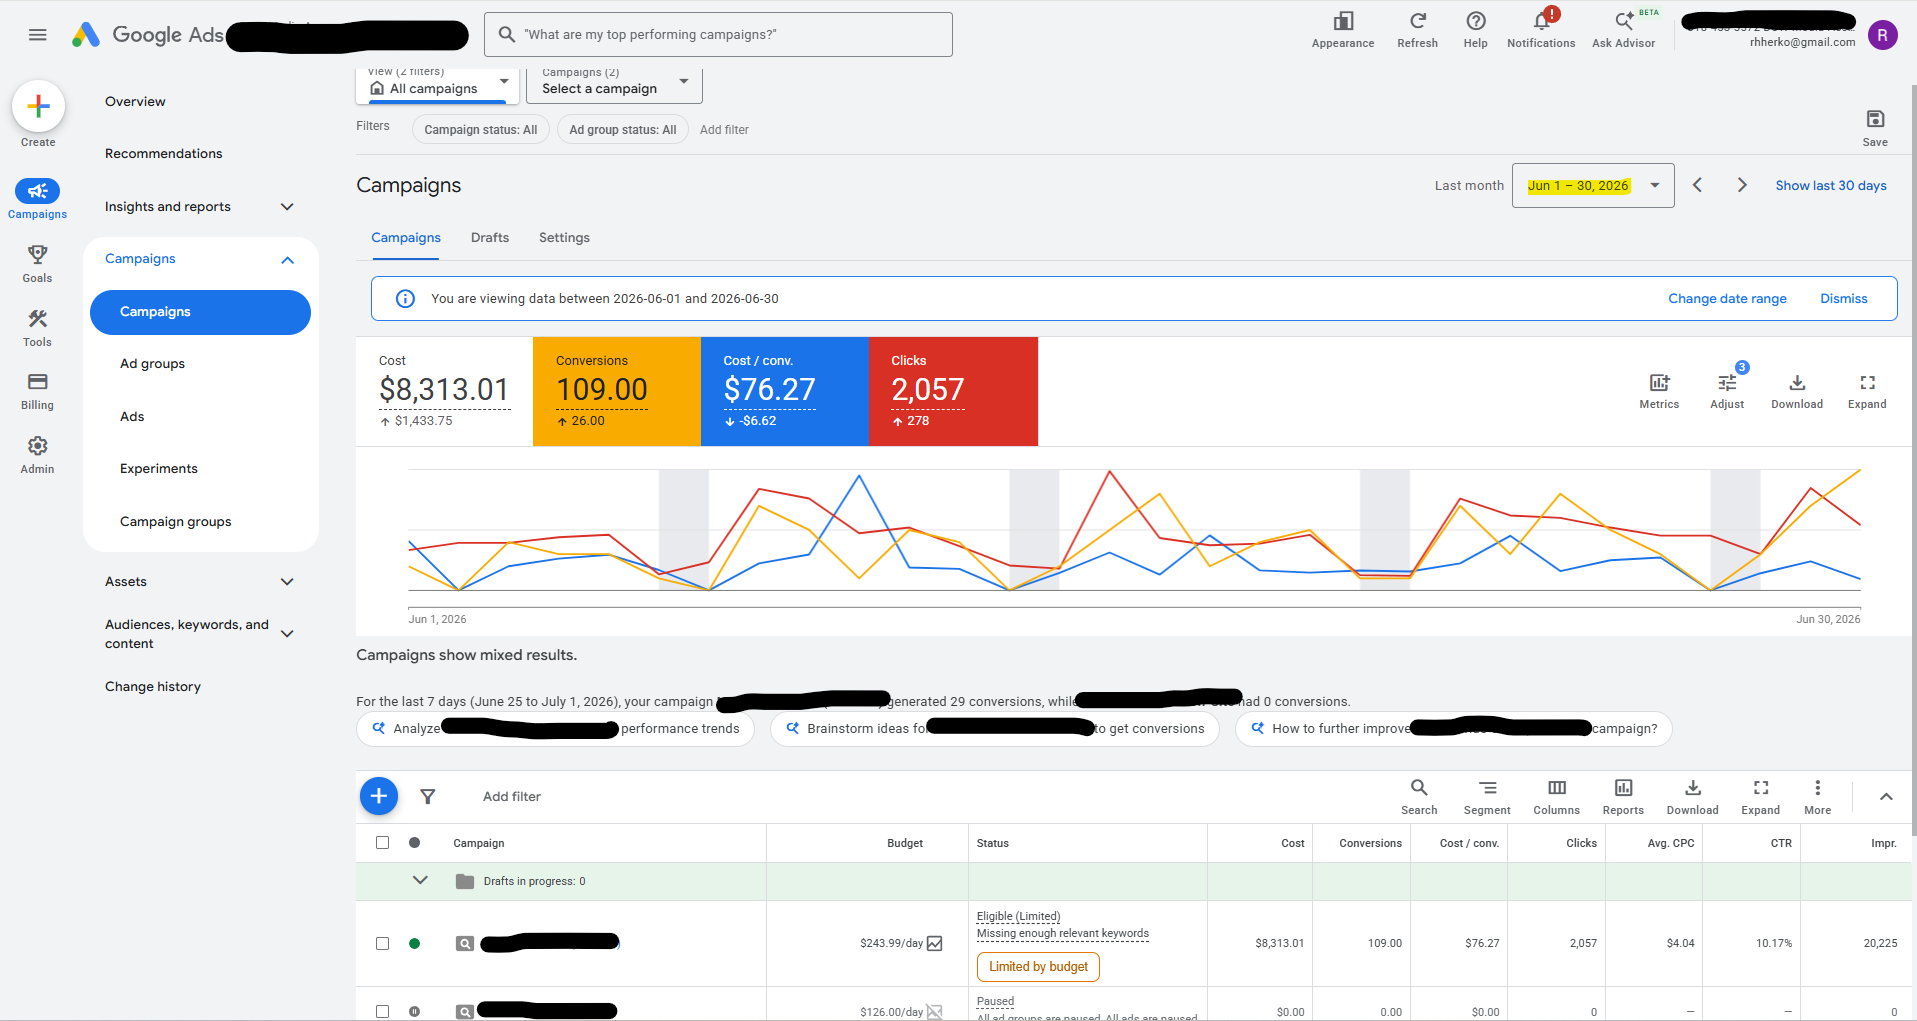Expand the Assets section
This screenshot has width=1917, height=1021.
287,582
